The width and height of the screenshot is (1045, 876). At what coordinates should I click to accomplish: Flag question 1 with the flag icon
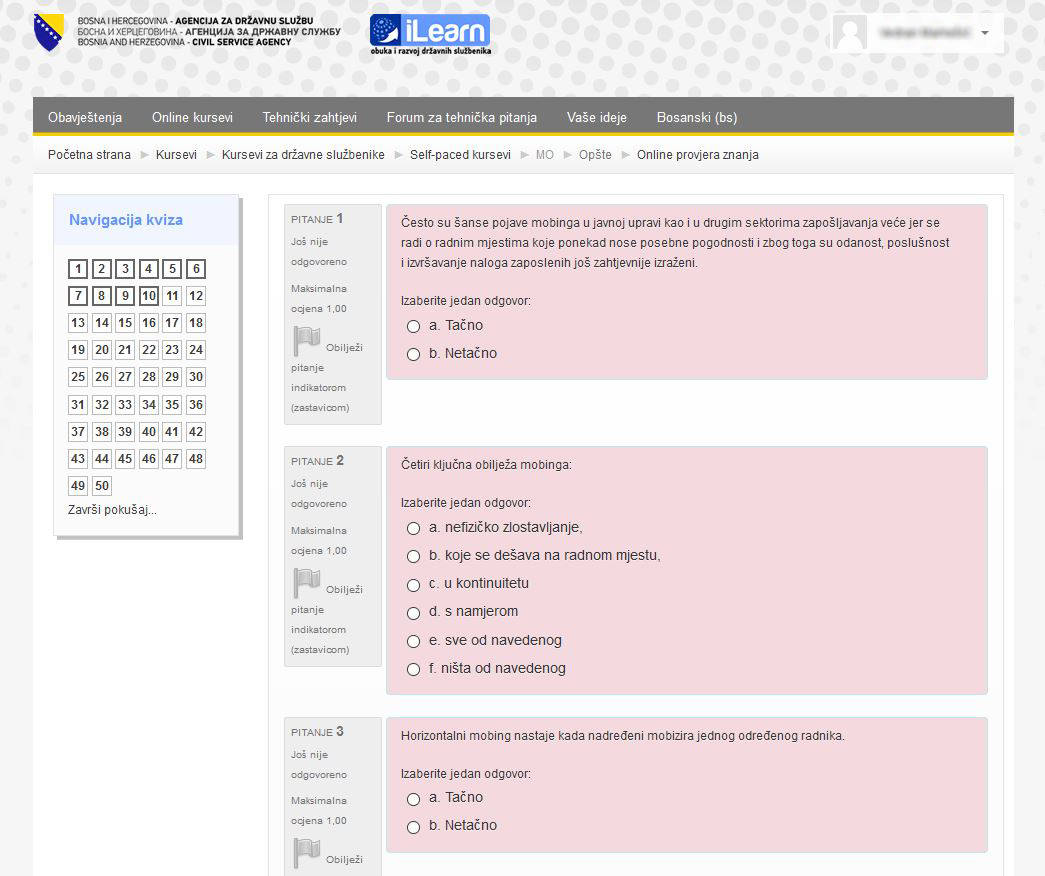(307, 342)
